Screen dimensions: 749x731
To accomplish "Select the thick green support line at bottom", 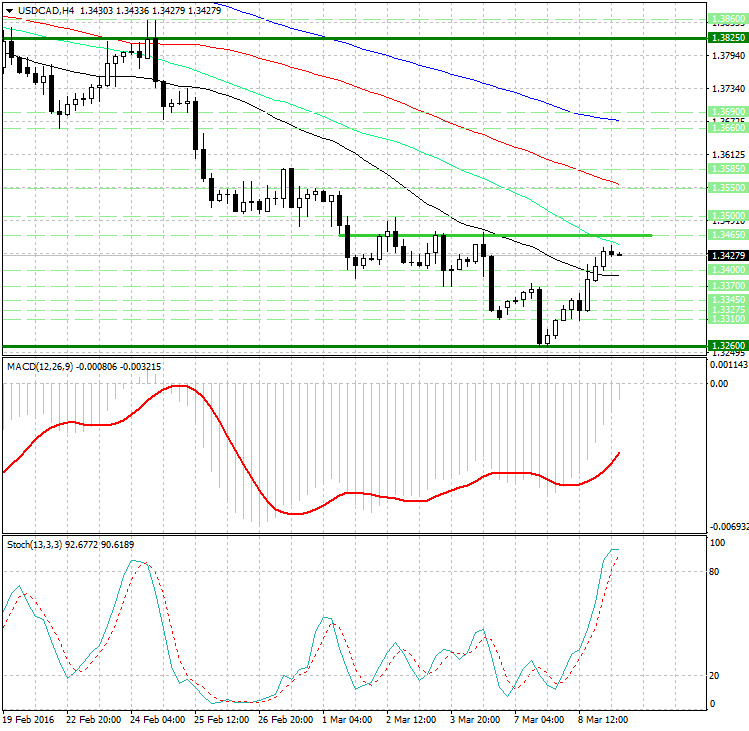I will (x=354, y=346).
